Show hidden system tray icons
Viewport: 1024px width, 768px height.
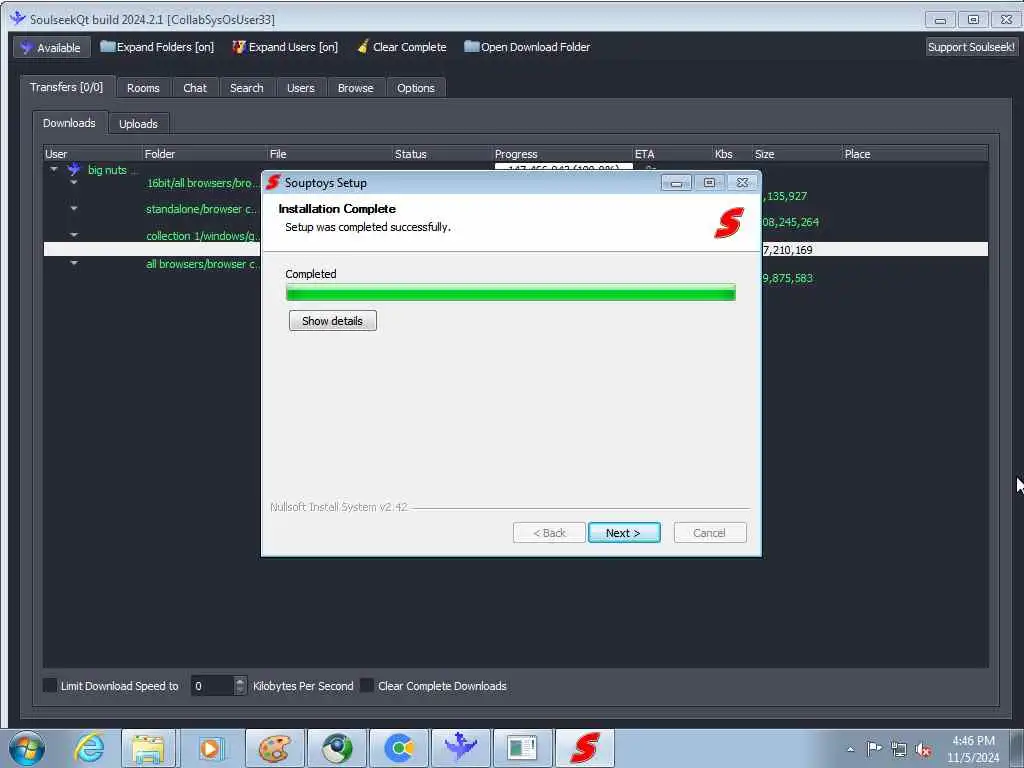(850, 749)
